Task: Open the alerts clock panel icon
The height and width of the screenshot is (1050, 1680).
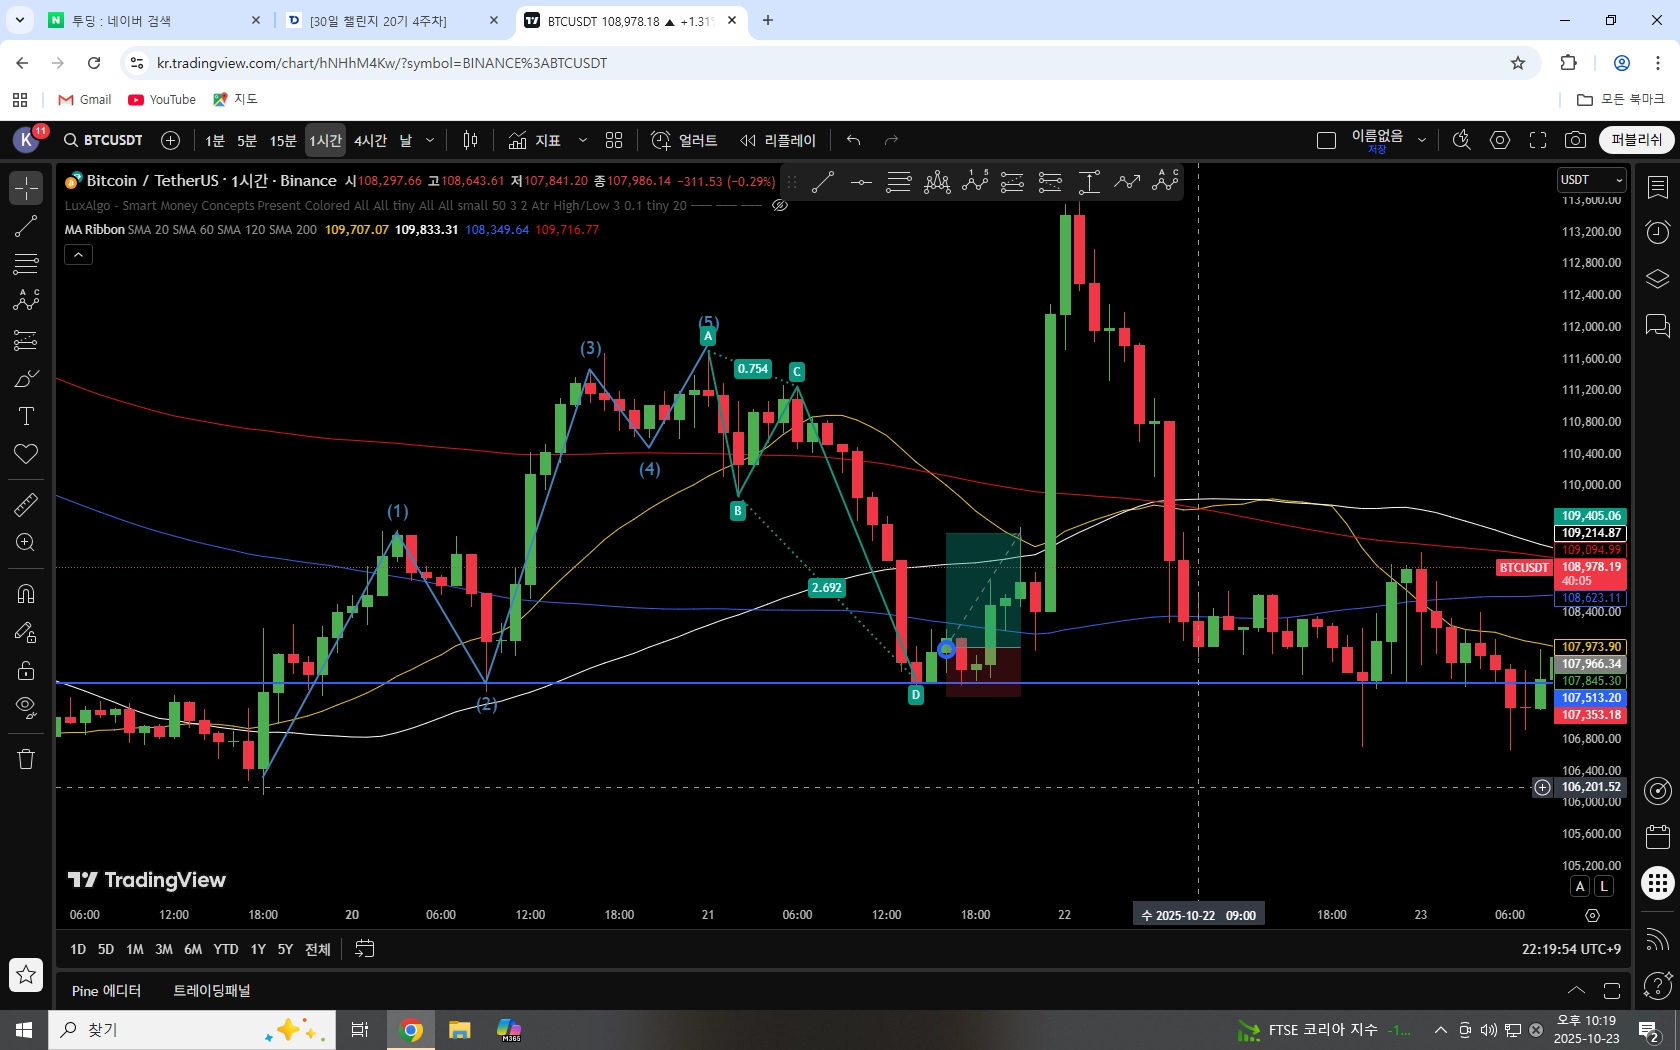Action: click(1657, 232)
